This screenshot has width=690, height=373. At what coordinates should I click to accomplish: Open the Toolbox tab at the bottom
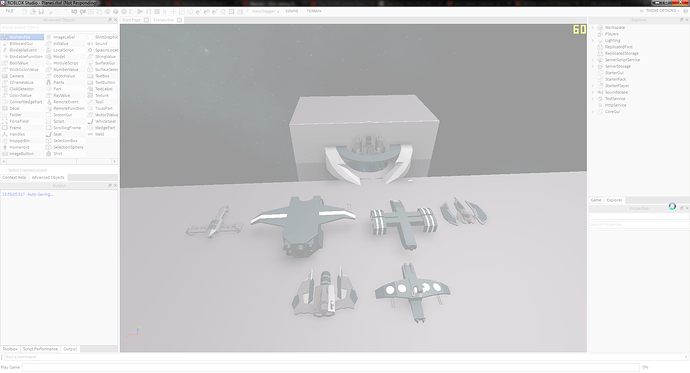(10, 349)
